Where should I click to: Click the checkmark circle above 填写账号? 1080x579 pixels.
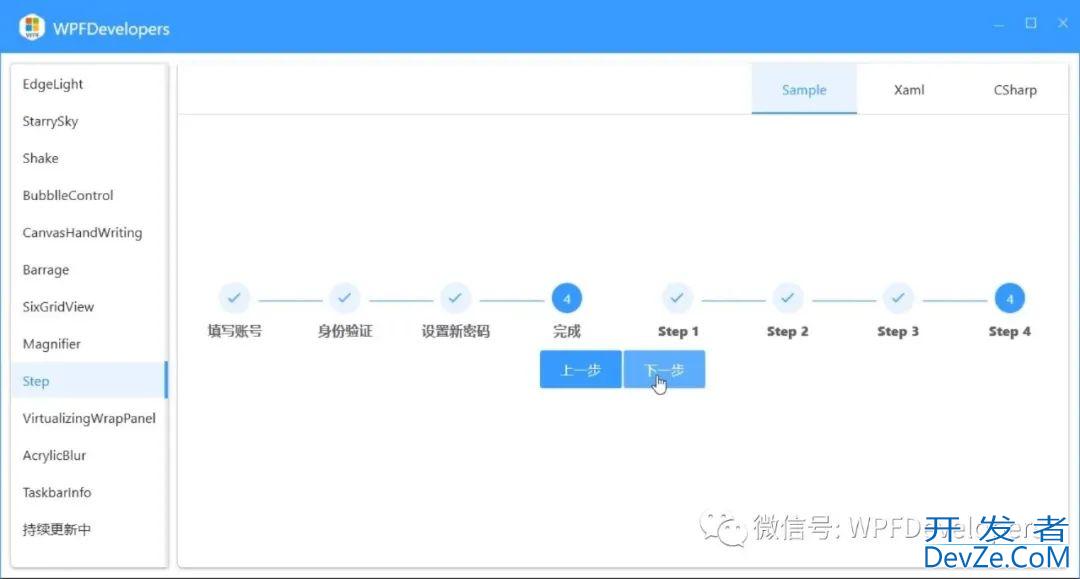(234, 298)
